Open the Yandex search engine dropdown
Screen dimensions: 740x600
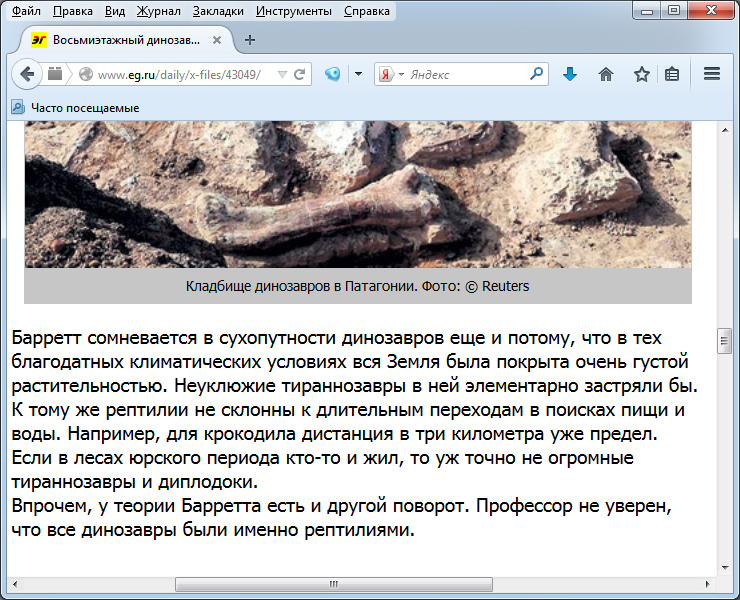(x=389, y=74)
